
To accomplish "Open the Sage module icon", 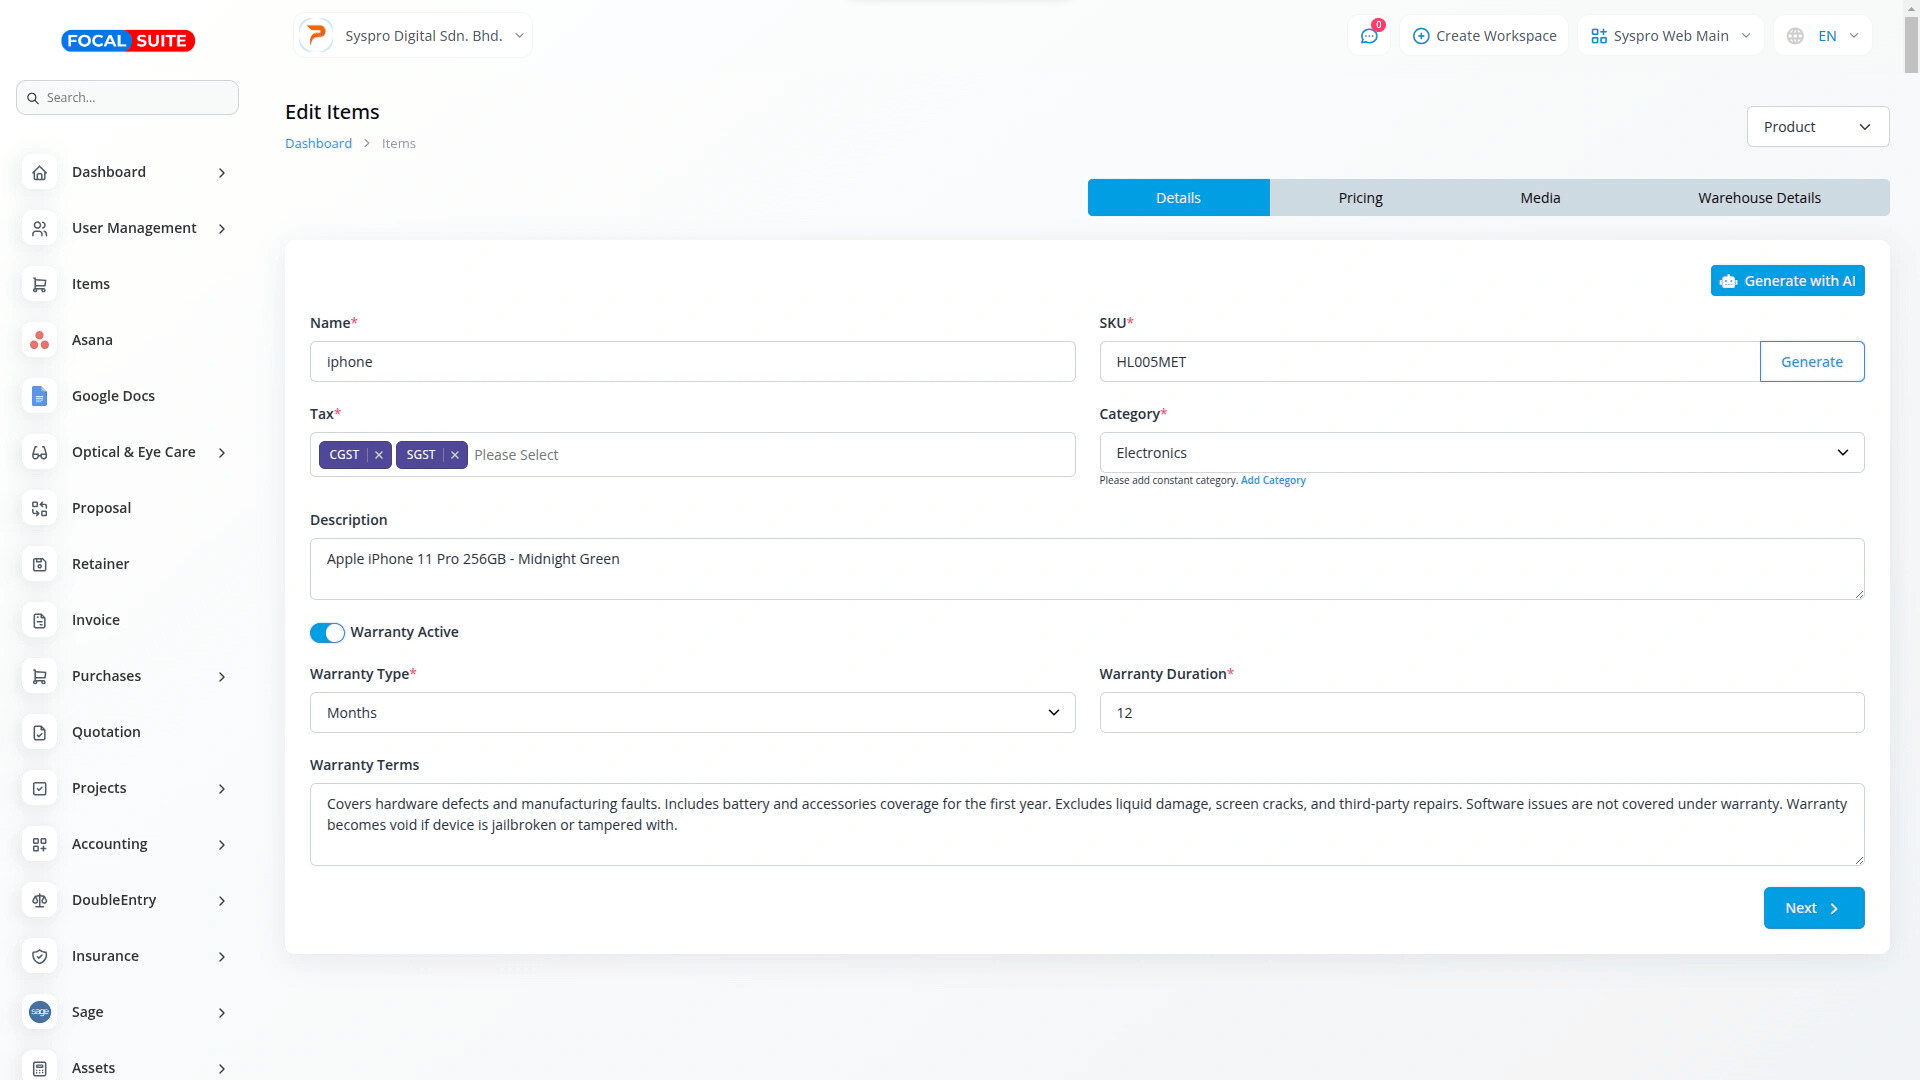I will click(39, 1012).
